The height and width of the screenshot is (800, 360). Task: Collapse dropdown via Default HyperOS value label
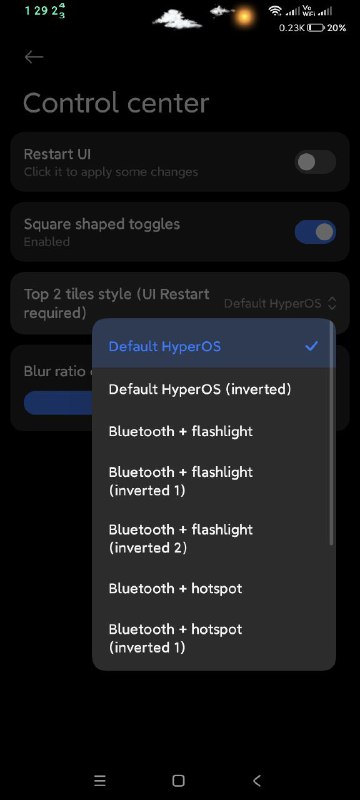(273, 304)
